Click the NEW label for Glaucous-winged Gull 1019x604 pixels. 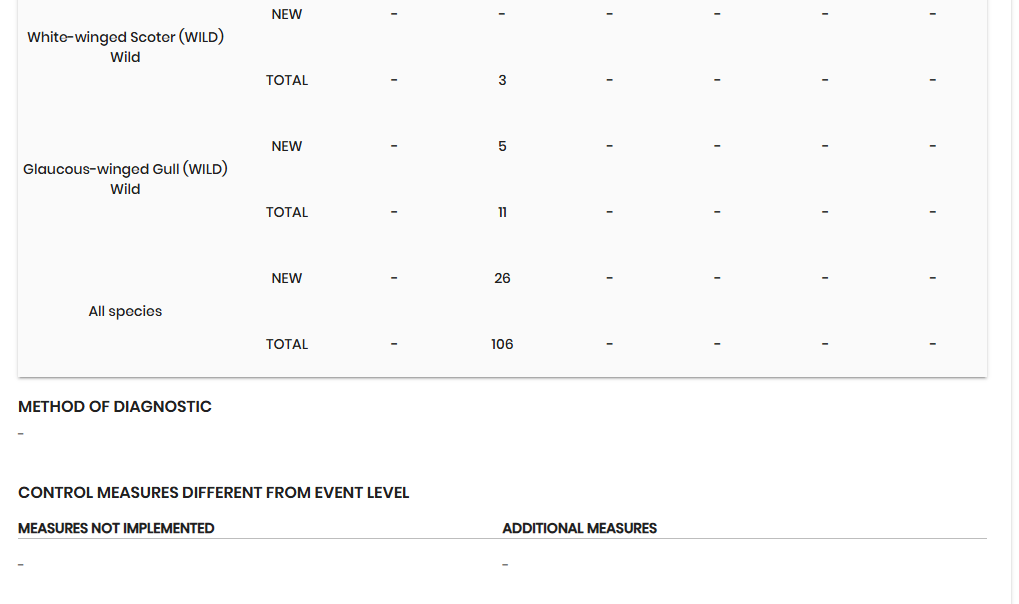click(287, 146)
